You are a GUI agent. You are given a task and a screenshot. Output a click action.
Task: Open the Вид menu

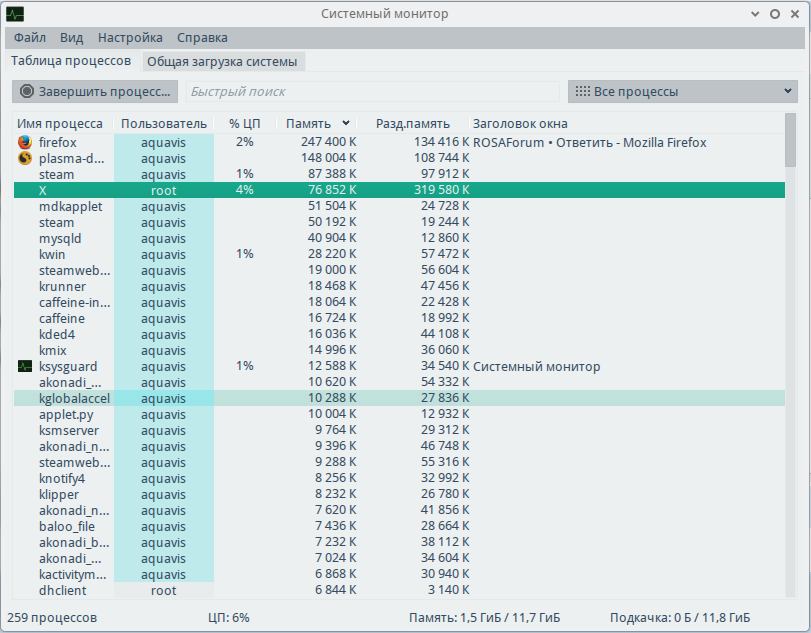click(x=71, y=38)
